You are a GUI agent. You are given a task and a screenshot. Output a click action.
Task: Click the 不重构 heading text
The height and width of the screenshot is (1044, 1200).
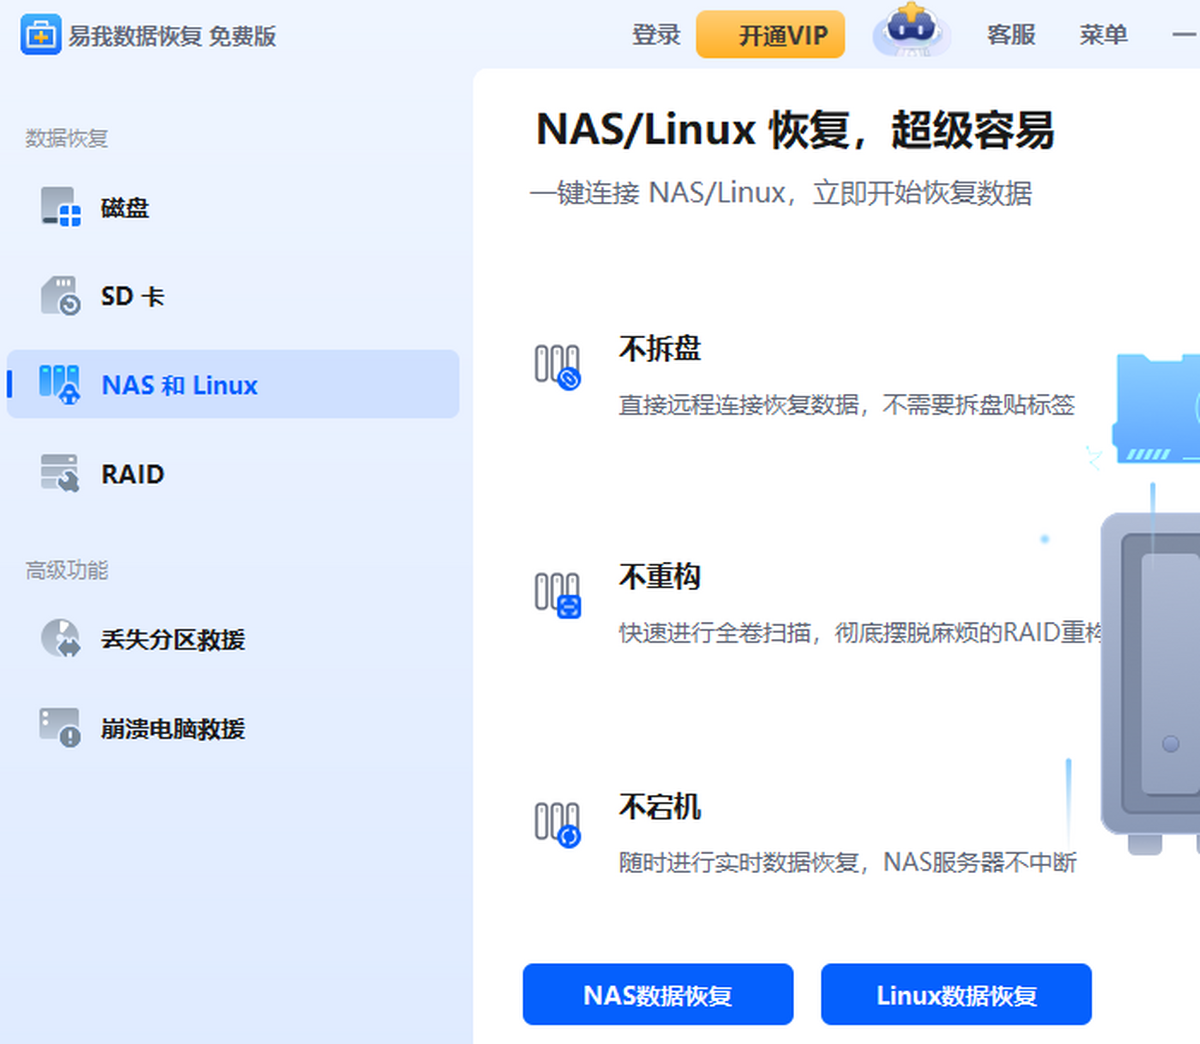coord(660,576)
